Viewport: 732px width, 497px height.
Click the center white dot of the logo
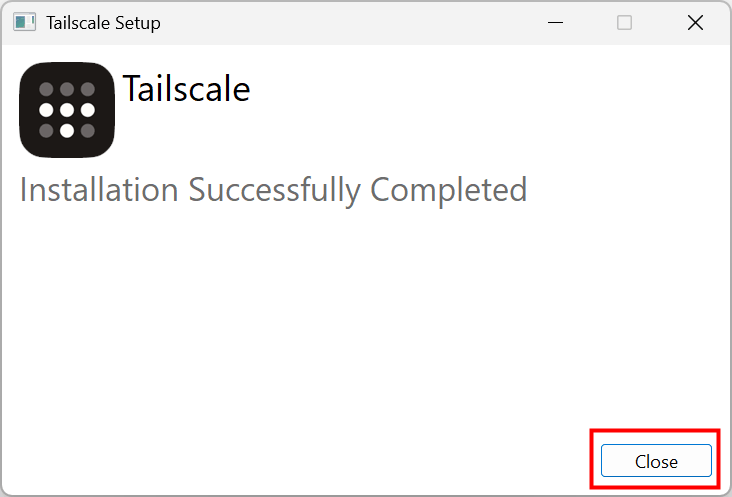pos(67,110)
